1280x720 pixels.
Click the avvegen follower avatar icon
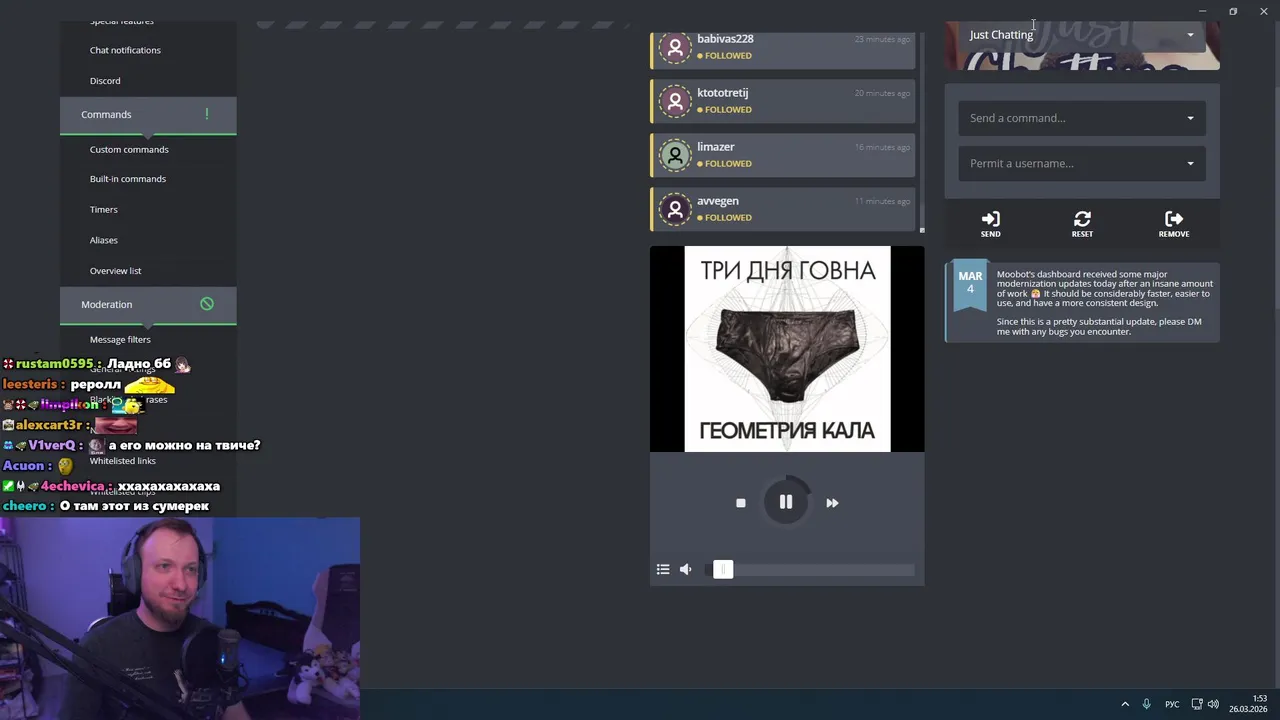click(x=675, y=209)
